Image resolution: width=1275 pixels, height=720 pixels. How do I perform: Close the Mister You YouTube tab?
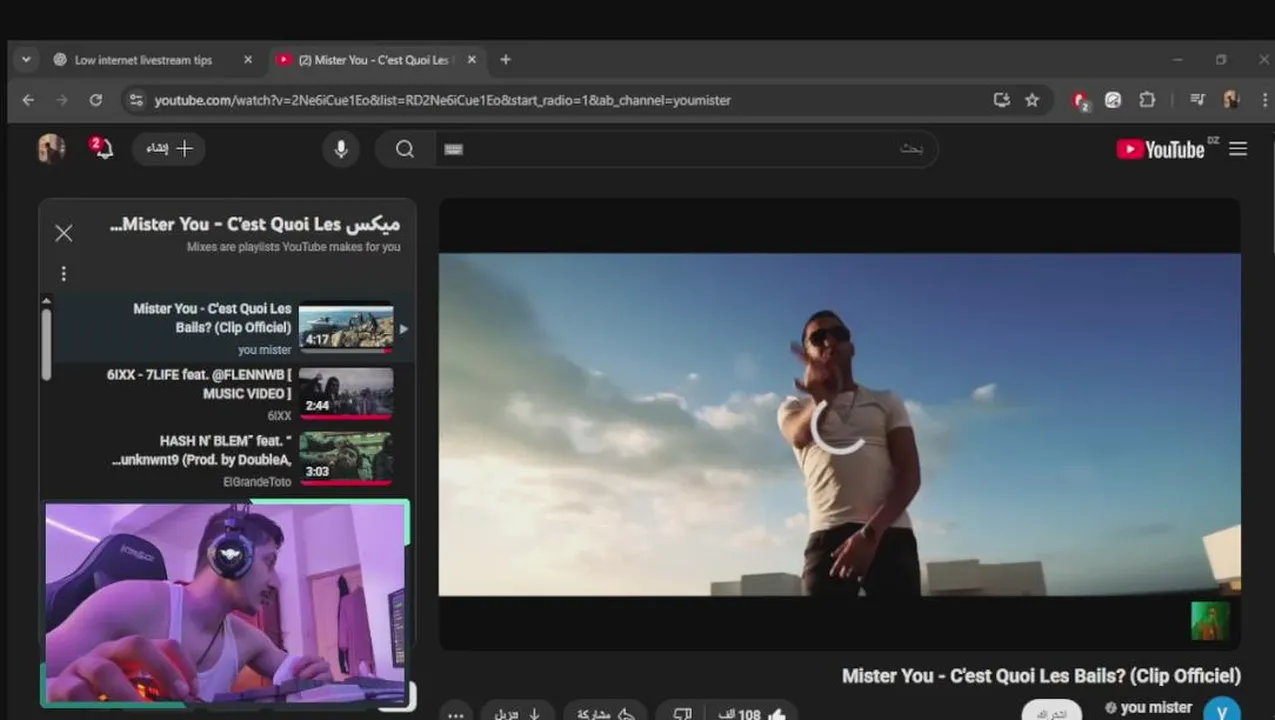tap(472, 60)
